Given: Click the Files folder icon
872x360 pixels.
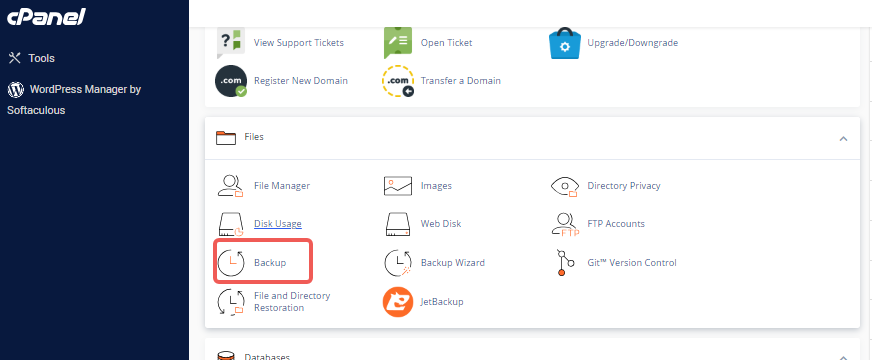Looking at the screenshot, I should [226, 137].
